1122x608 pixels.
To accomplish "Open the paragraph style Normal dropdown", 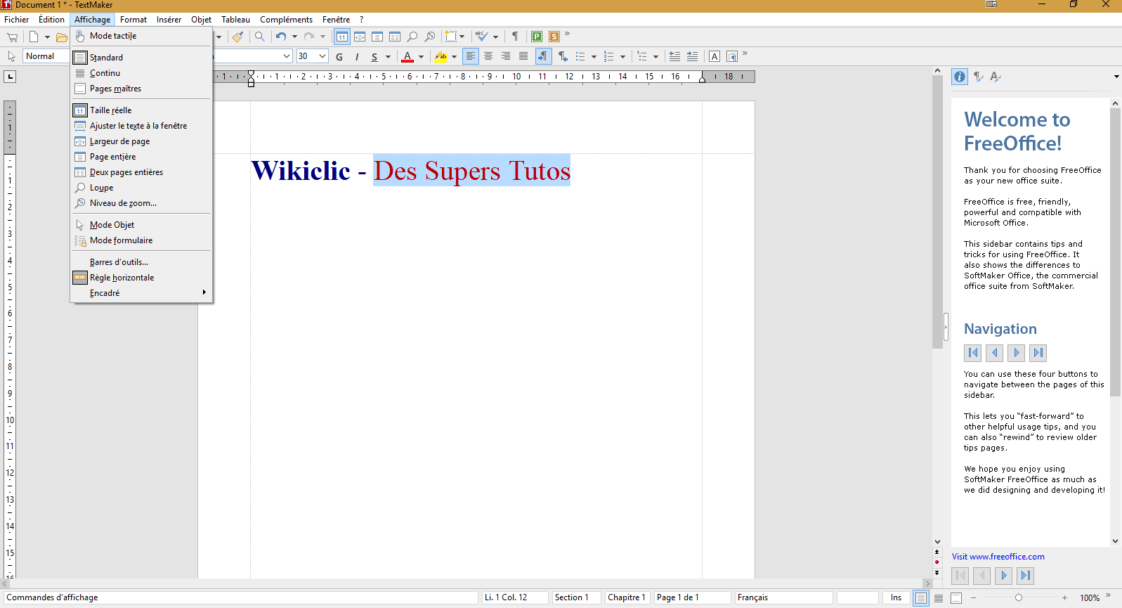I will 47,56.
